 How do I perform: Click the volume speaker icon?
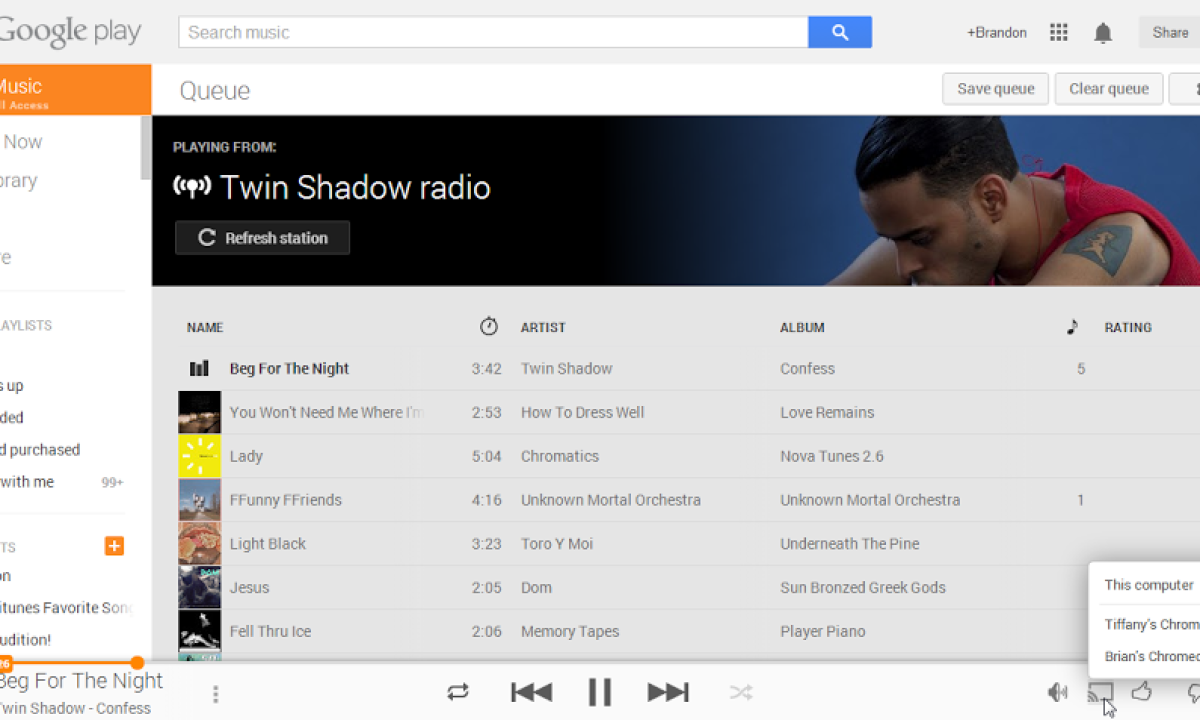(1057, 691)
